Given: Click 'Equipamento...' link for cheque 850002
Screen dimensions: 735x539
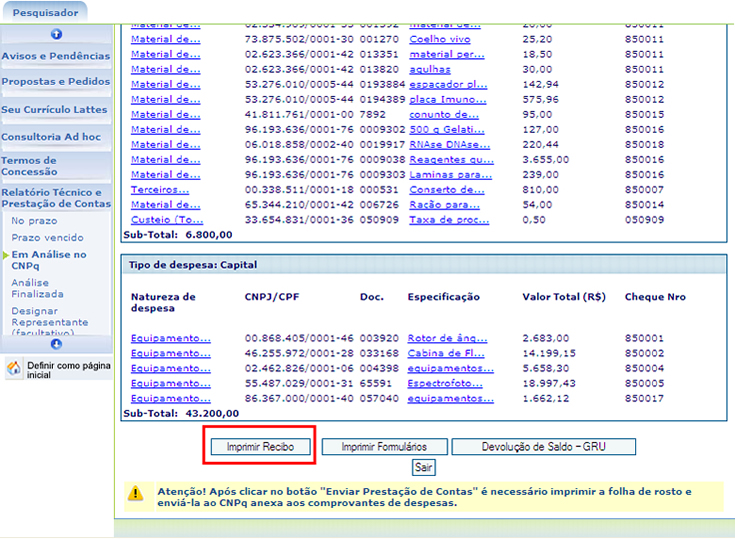Looking at the screenshot, I should click(171, 353).
